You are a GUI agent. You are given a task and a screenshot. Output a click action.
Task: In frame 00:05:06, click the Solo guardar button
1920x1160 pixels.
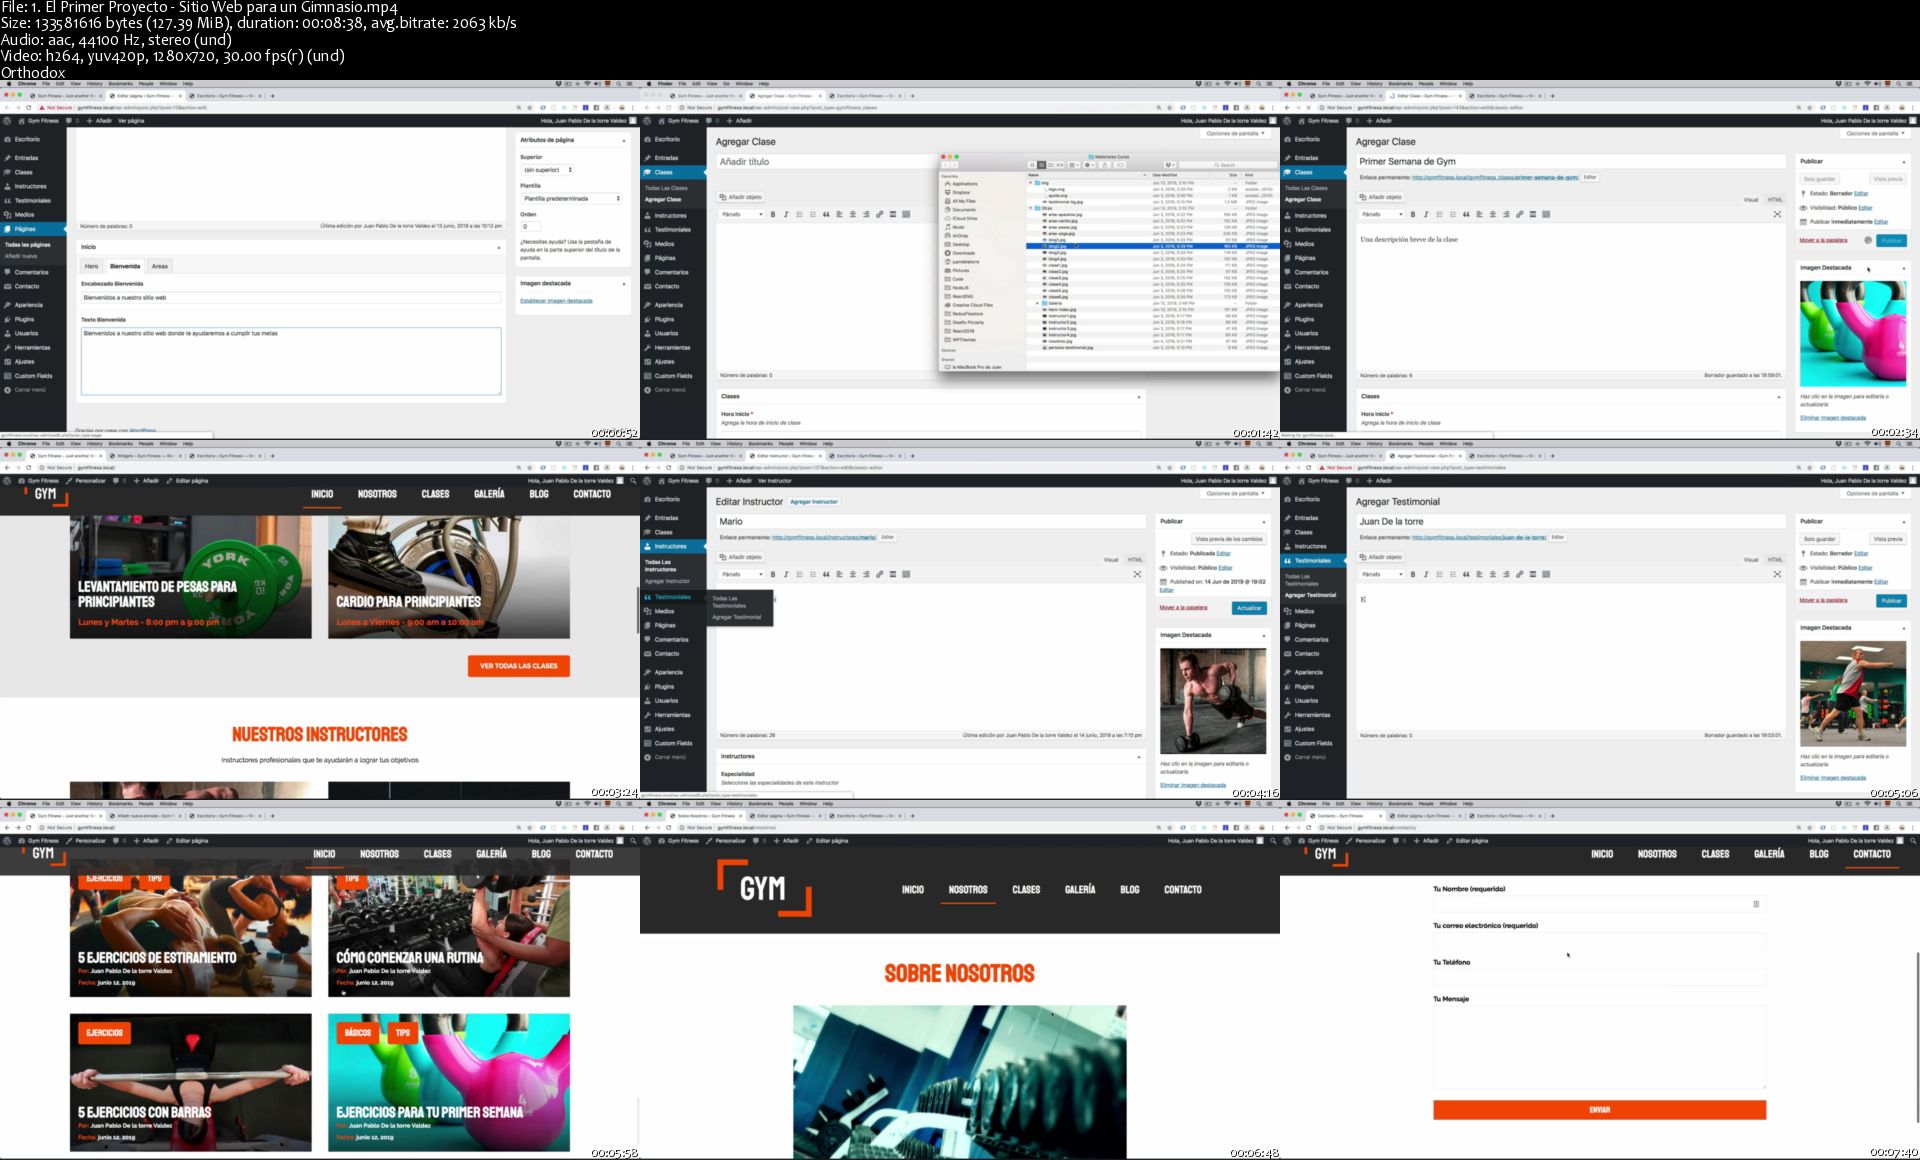click(x=1819, y=539)
